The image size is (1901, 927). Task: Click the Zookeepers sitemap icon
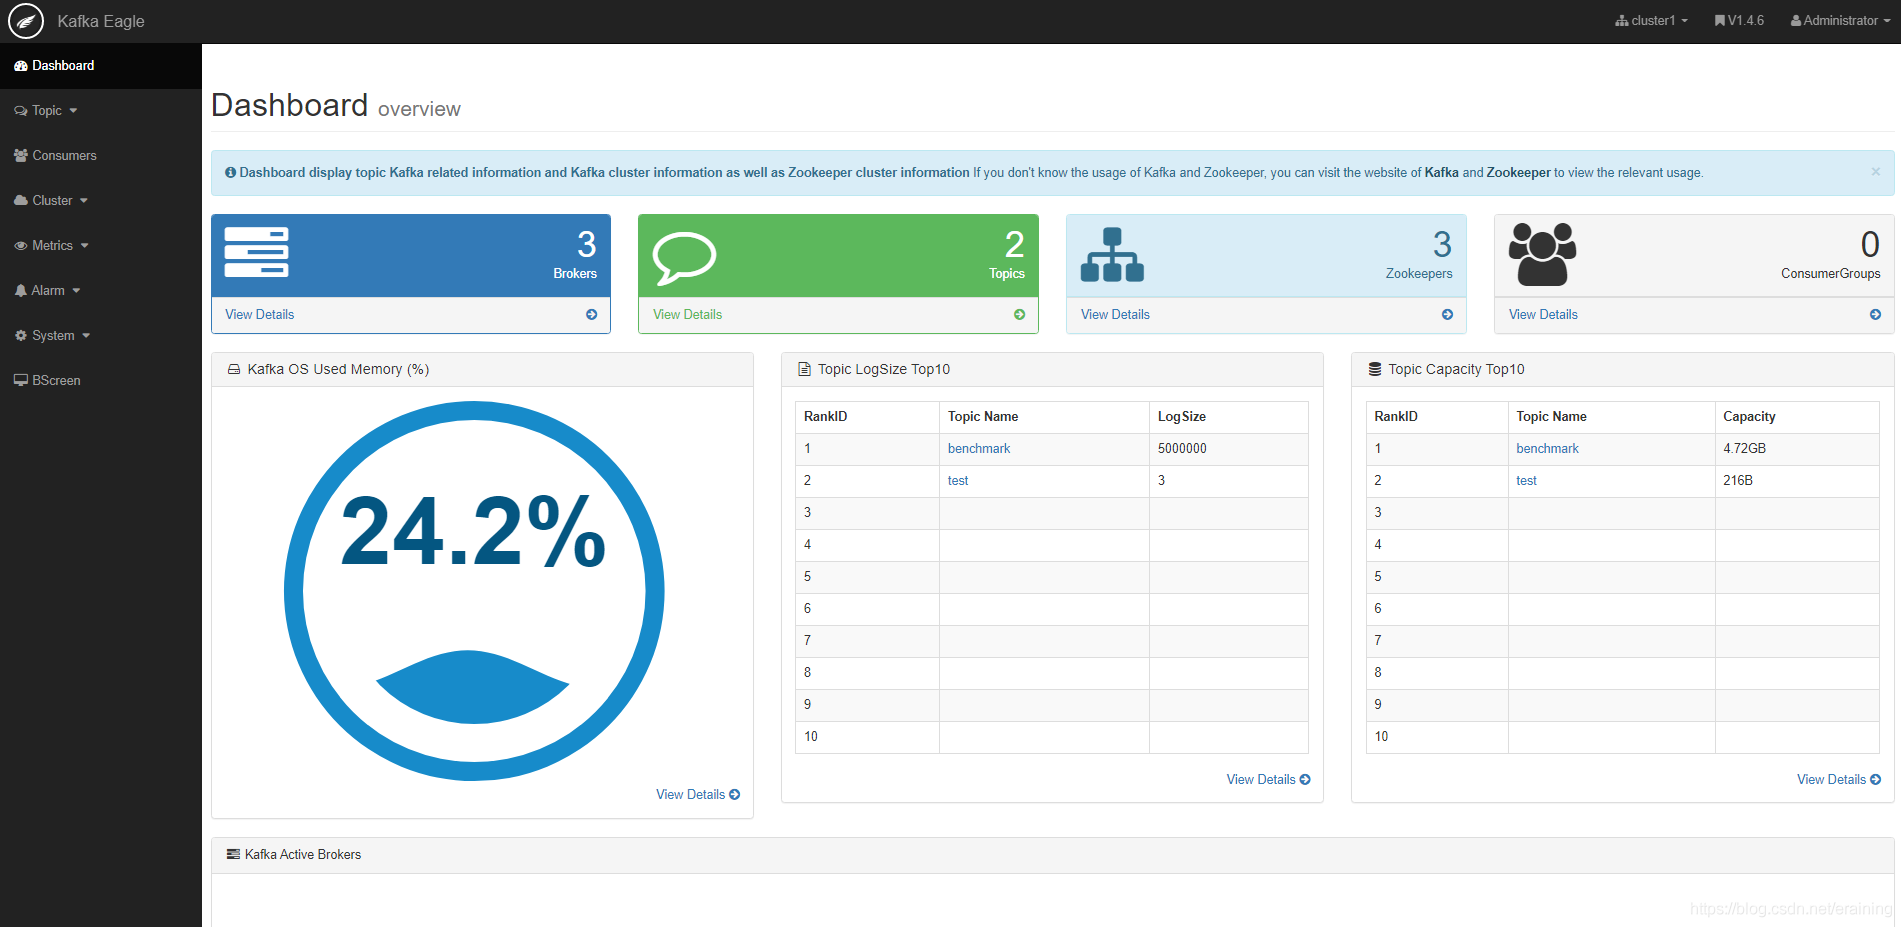coord(1112,255)
